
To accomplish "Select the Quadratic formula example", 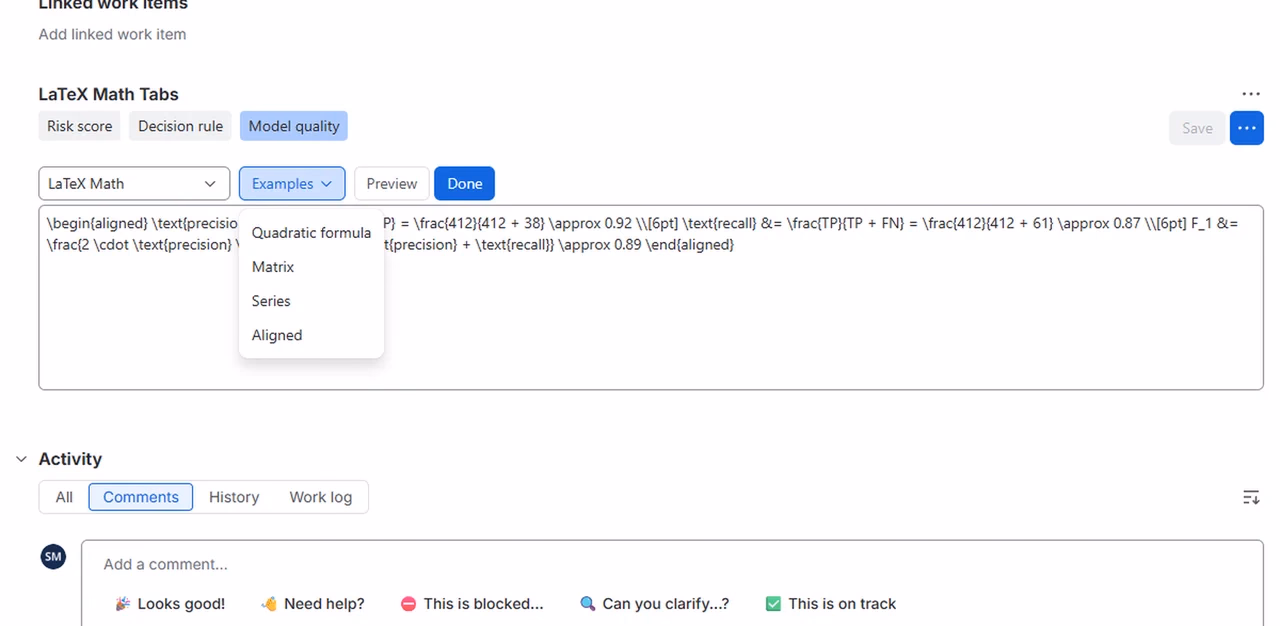I will pos(311,233).
